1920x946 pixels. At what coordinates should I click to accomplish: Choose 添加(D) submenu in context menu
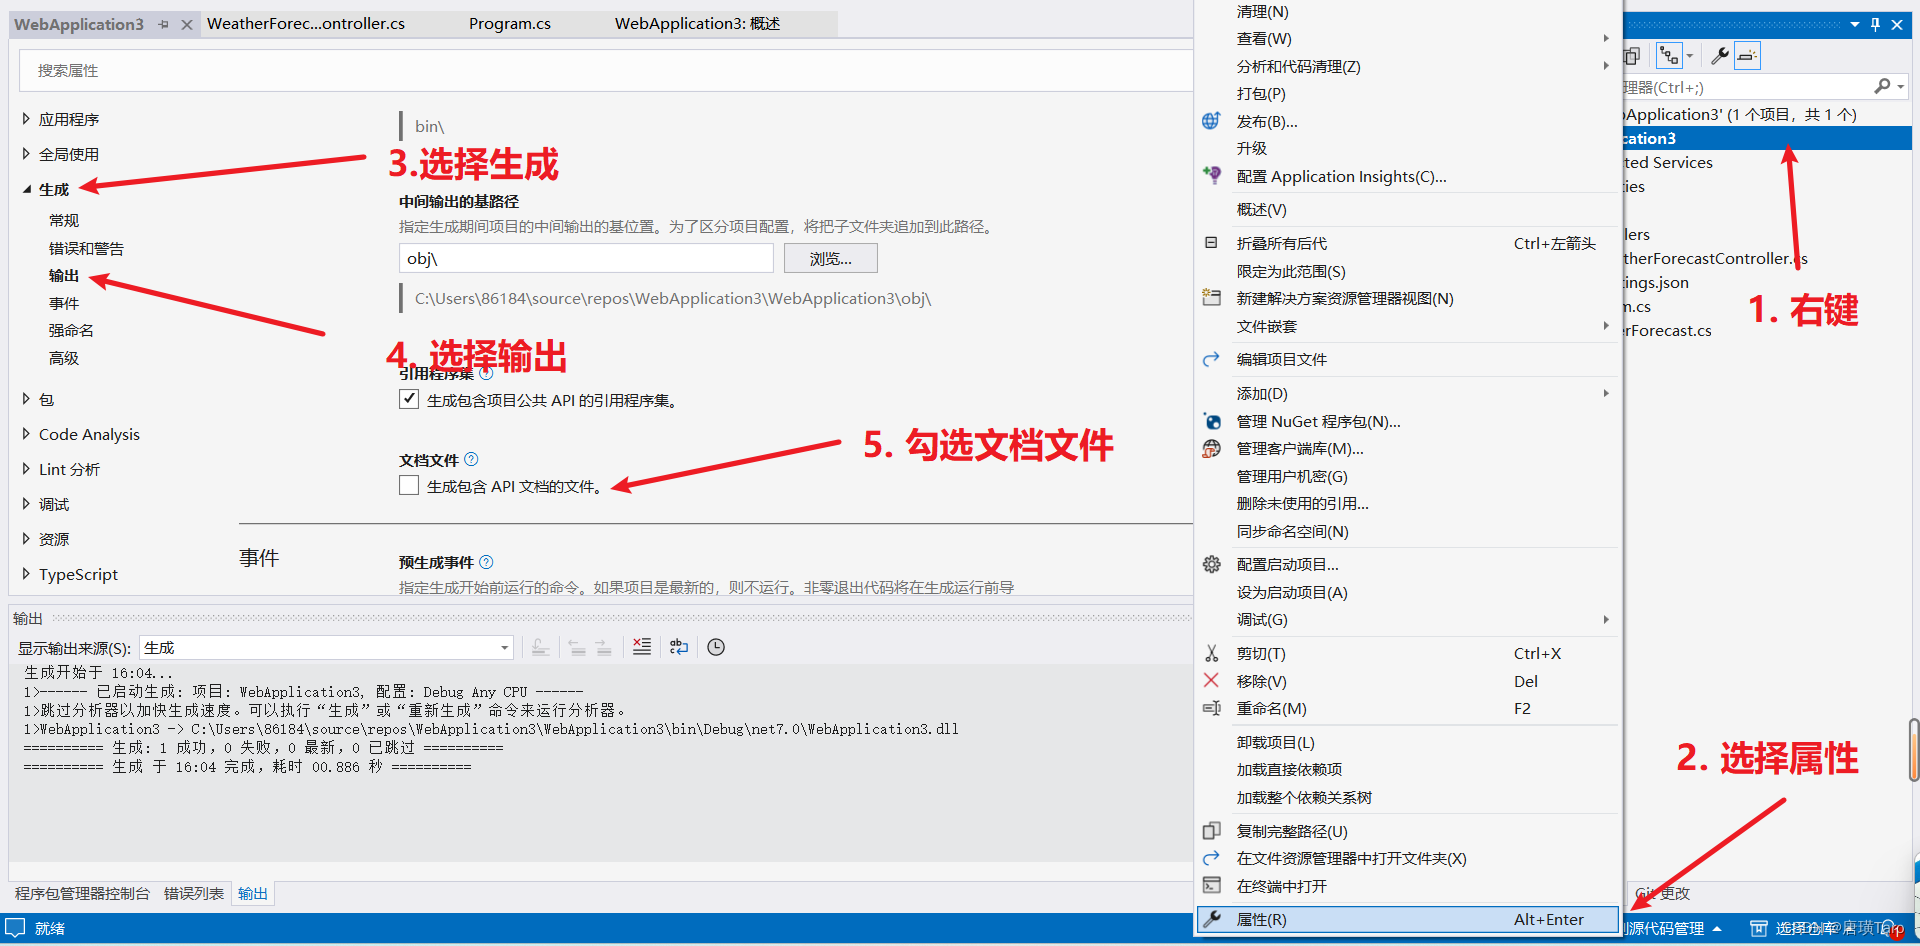tap(1407, 393)
